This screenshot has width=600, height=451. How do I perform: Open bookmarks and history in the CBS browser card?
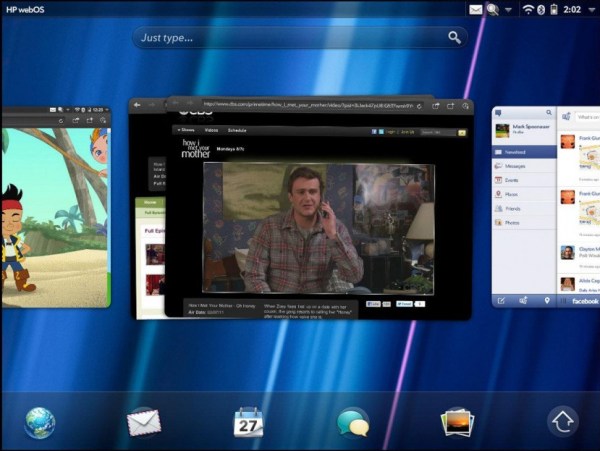465,106
